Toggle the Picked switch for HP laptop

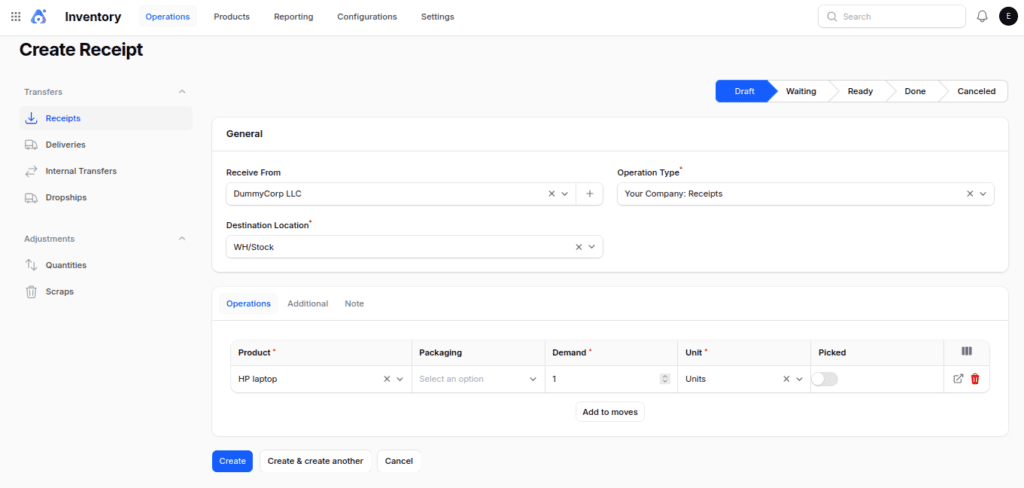[824, 379]
